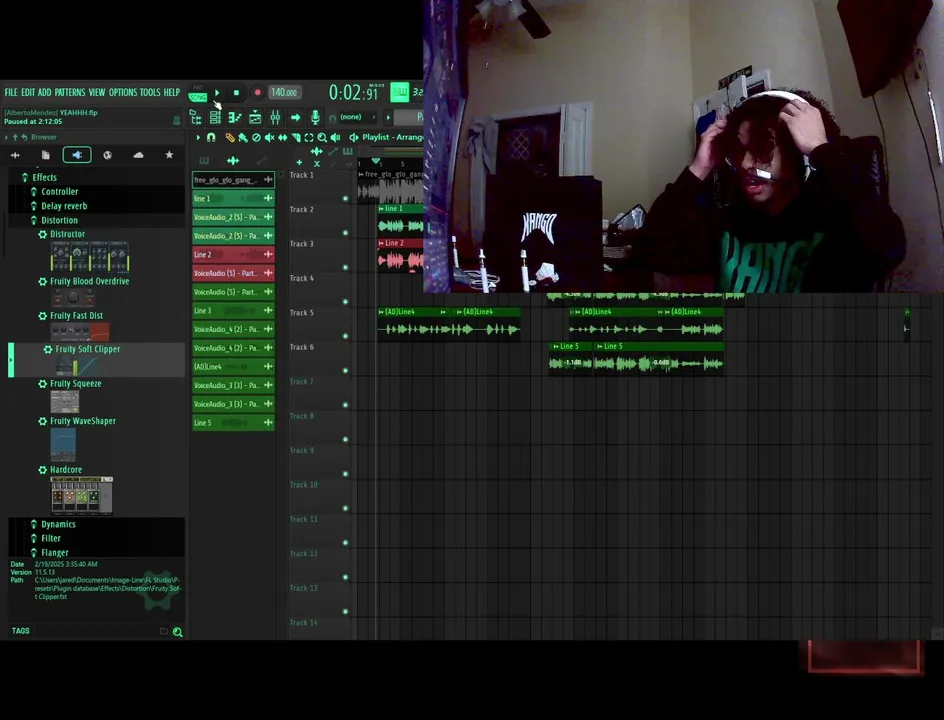The width and height of the screenshot is (944, 720).
Task: Select the red 'Line 2' pattern in picker
Action: (233, 254)
